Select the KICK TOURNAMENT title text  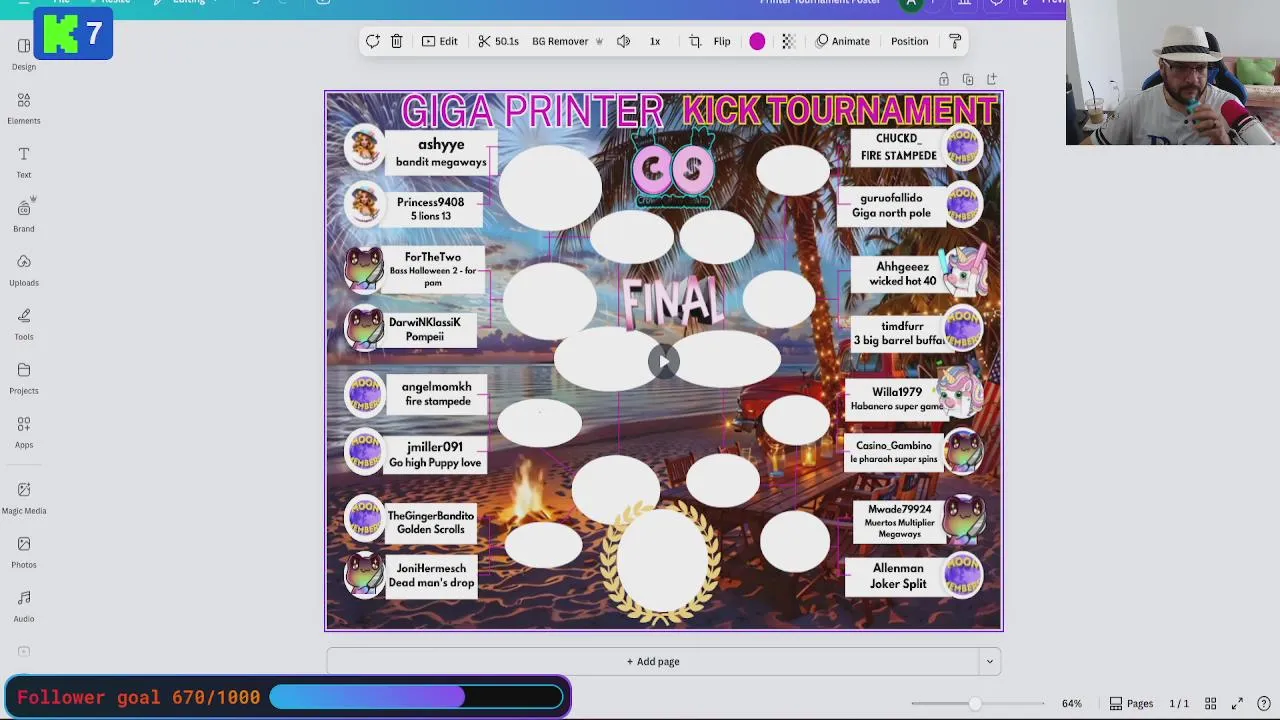pos(840,110)
